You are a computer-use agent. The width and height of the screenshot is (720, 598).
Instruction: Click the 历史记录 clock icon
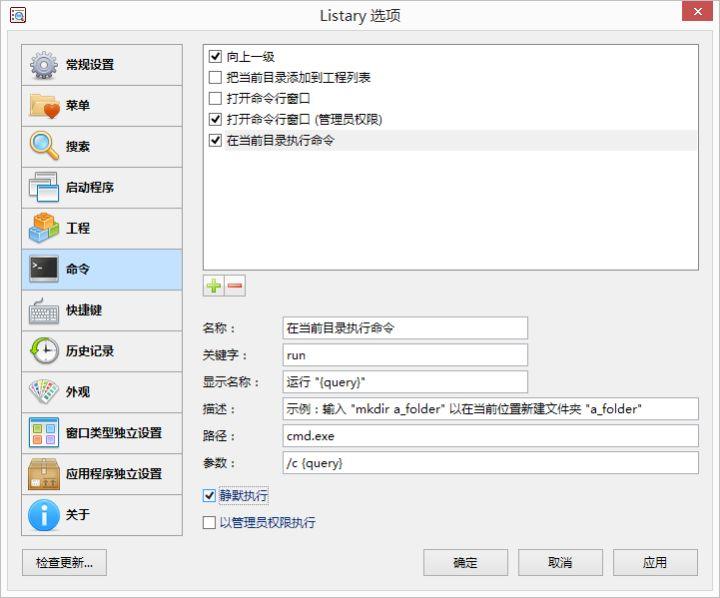point(44,350)
